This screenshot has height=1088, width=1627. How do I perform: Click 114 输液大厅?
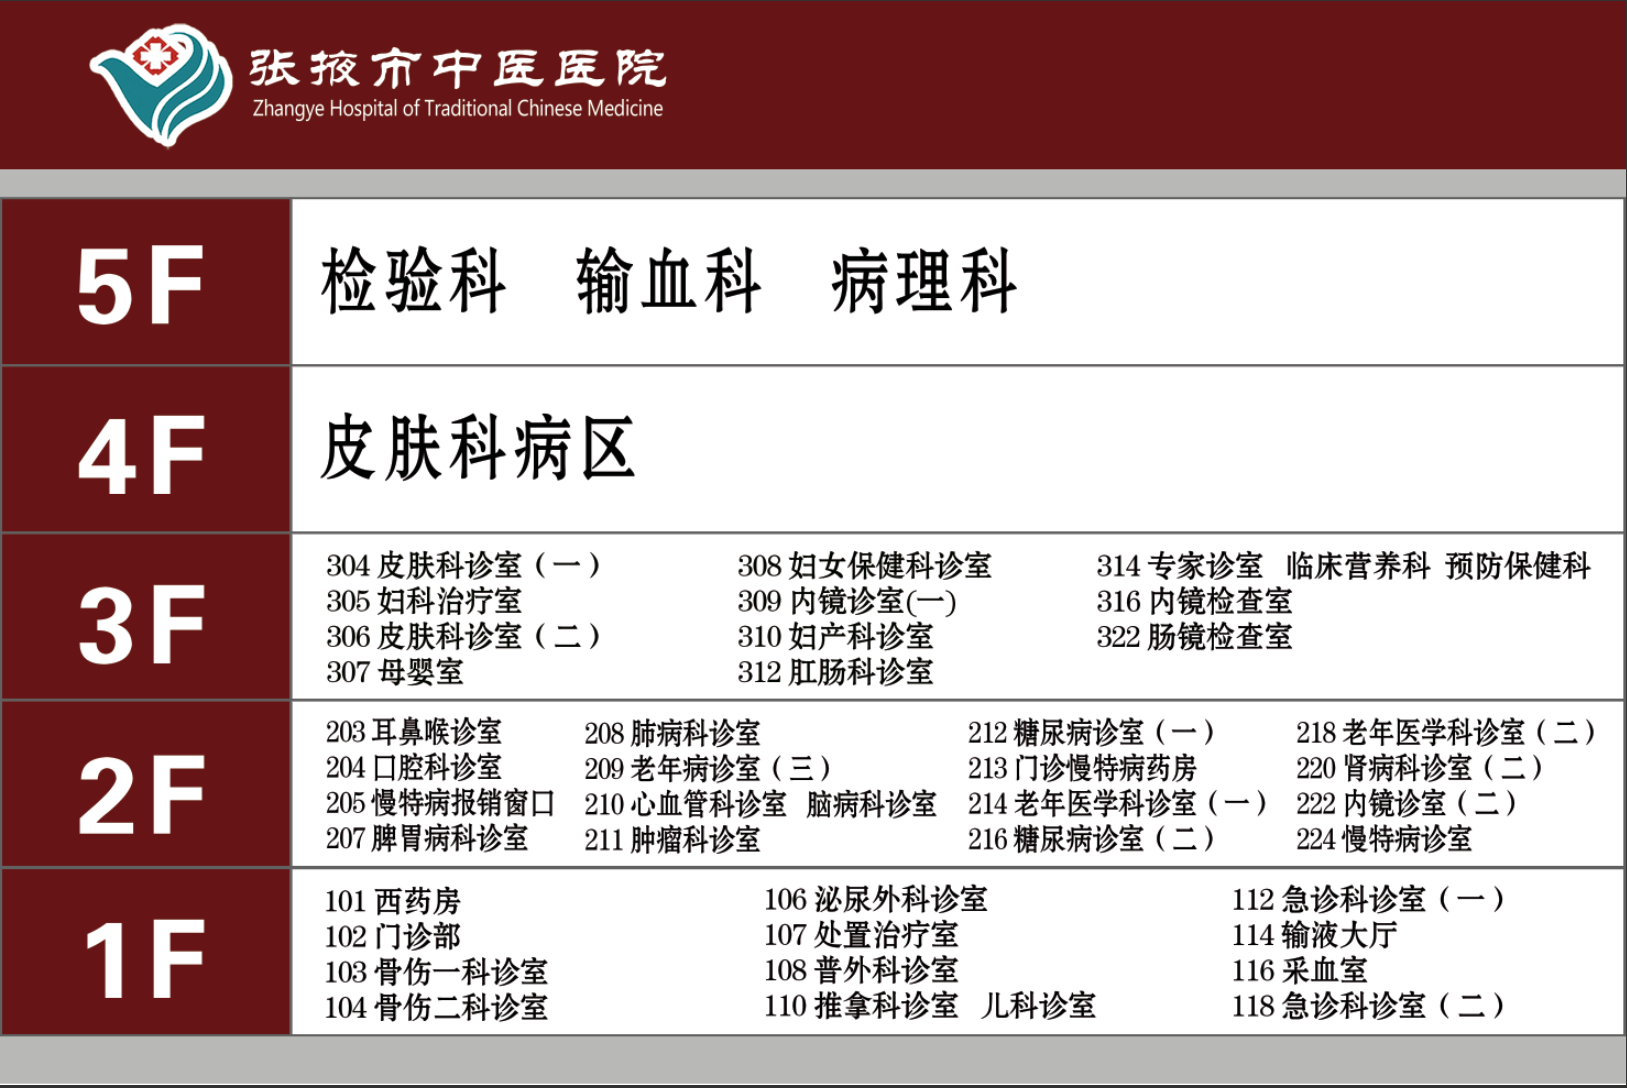(1314, 935)
